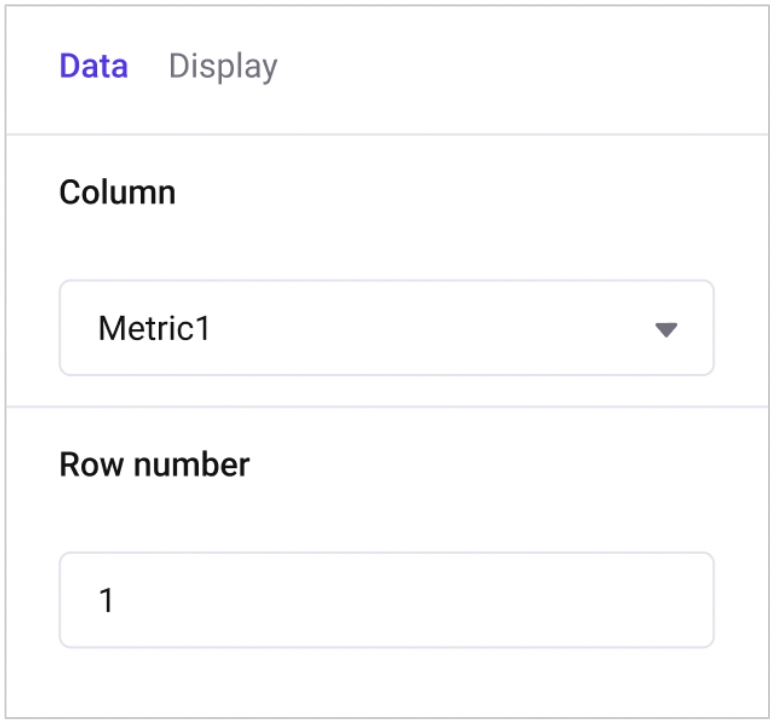Click the Metric1 text in the combo box
This screenshot has height=726, width=776.
click(154, 328)
